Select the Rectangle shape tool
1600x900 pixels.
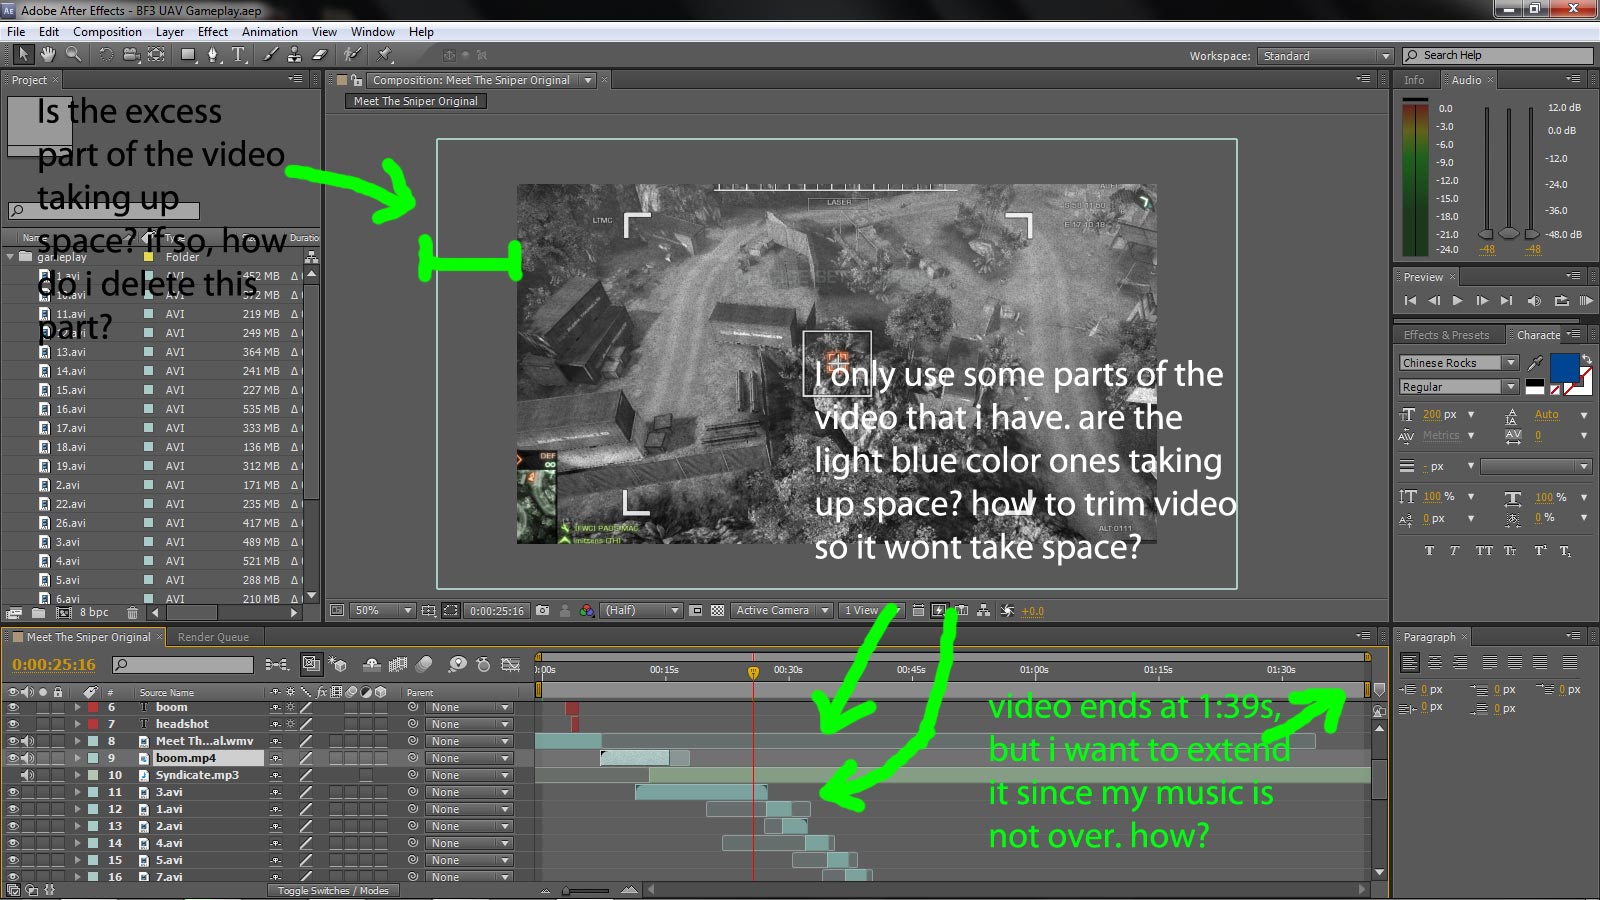(x=188, y=54)
